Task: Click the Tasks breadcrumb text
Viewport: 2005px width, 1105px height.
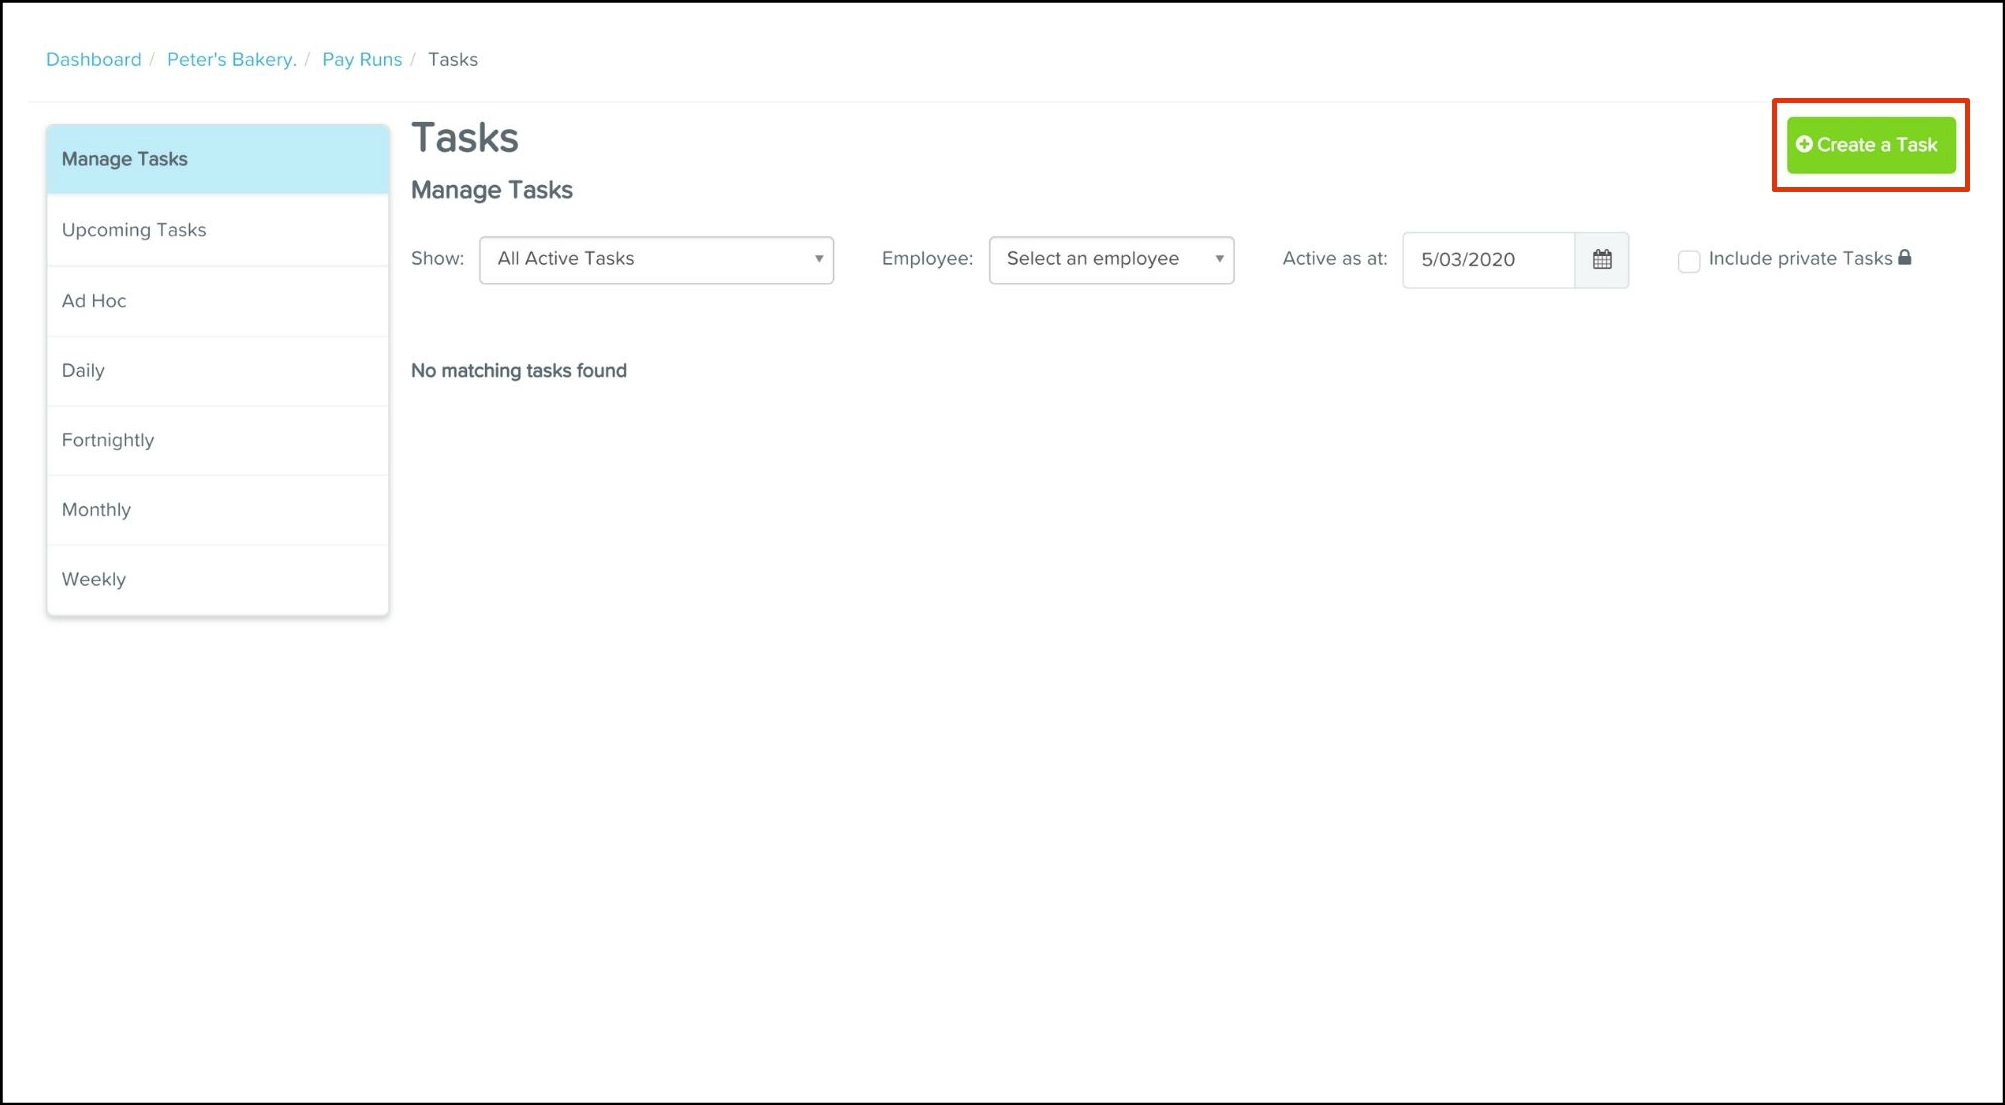Action: (453, 60)
